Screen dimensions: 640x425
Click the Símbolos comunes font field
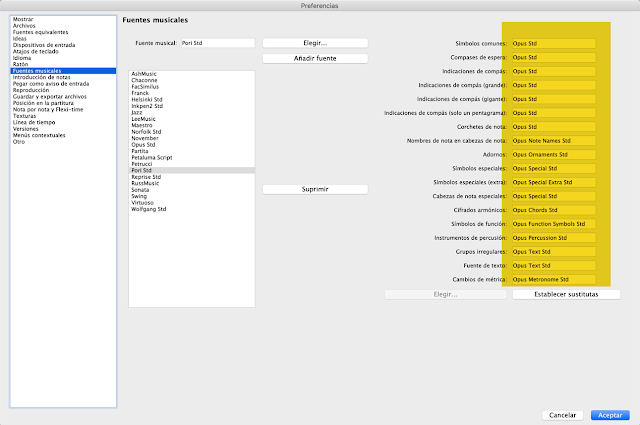(x=554, y=43)
